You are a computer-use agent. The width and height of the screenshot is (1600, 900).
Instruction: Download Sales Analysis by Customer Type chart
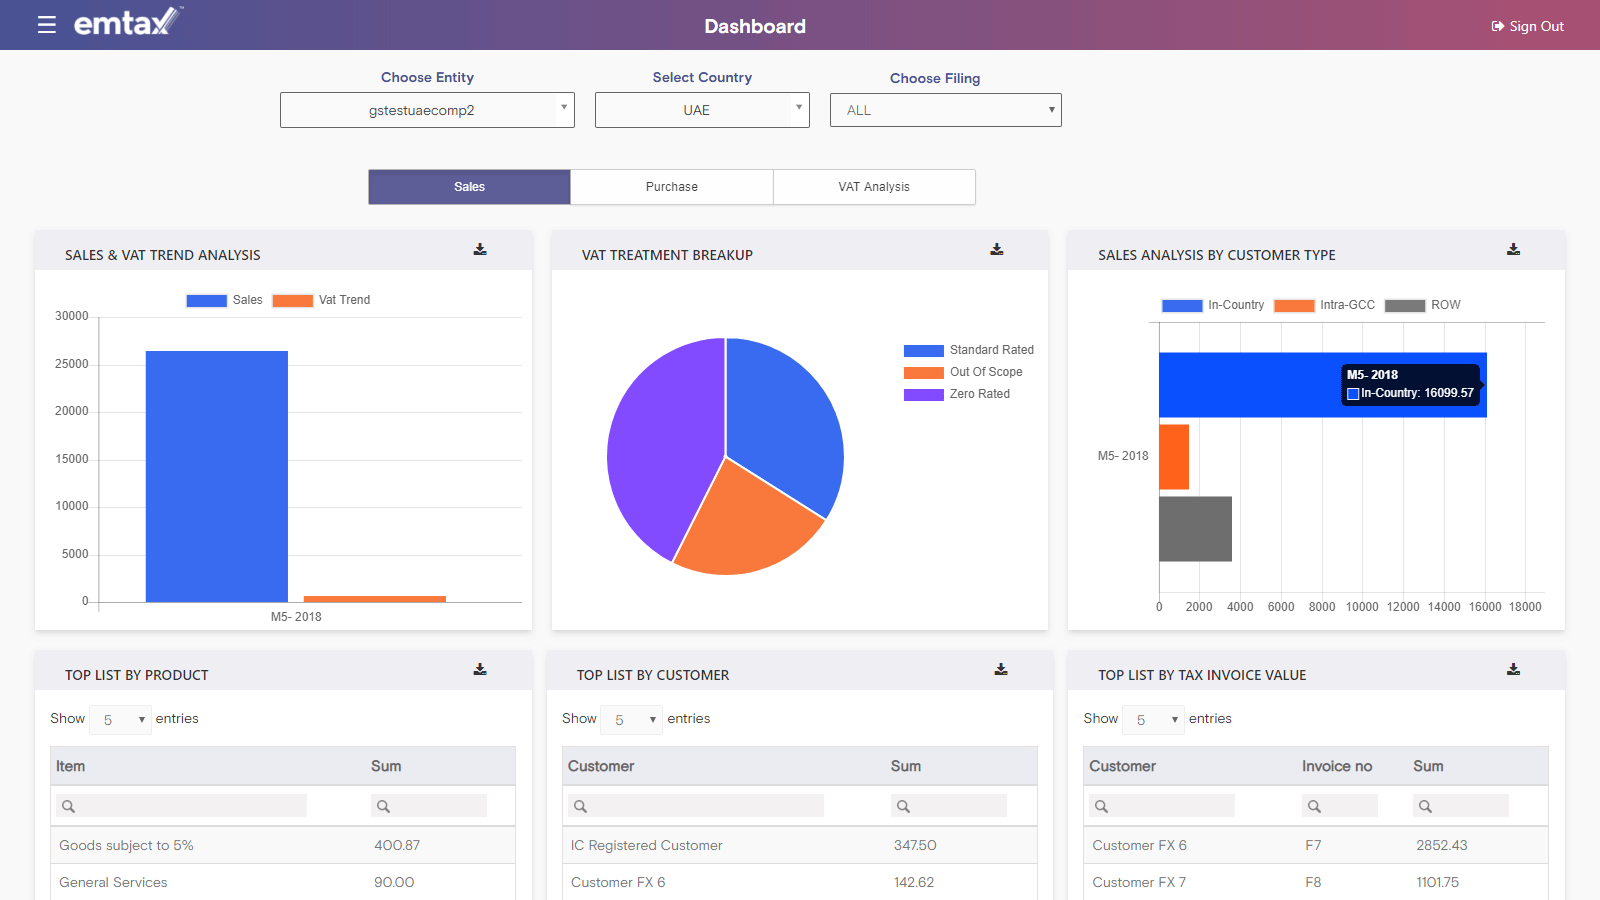coord(1513,250)
